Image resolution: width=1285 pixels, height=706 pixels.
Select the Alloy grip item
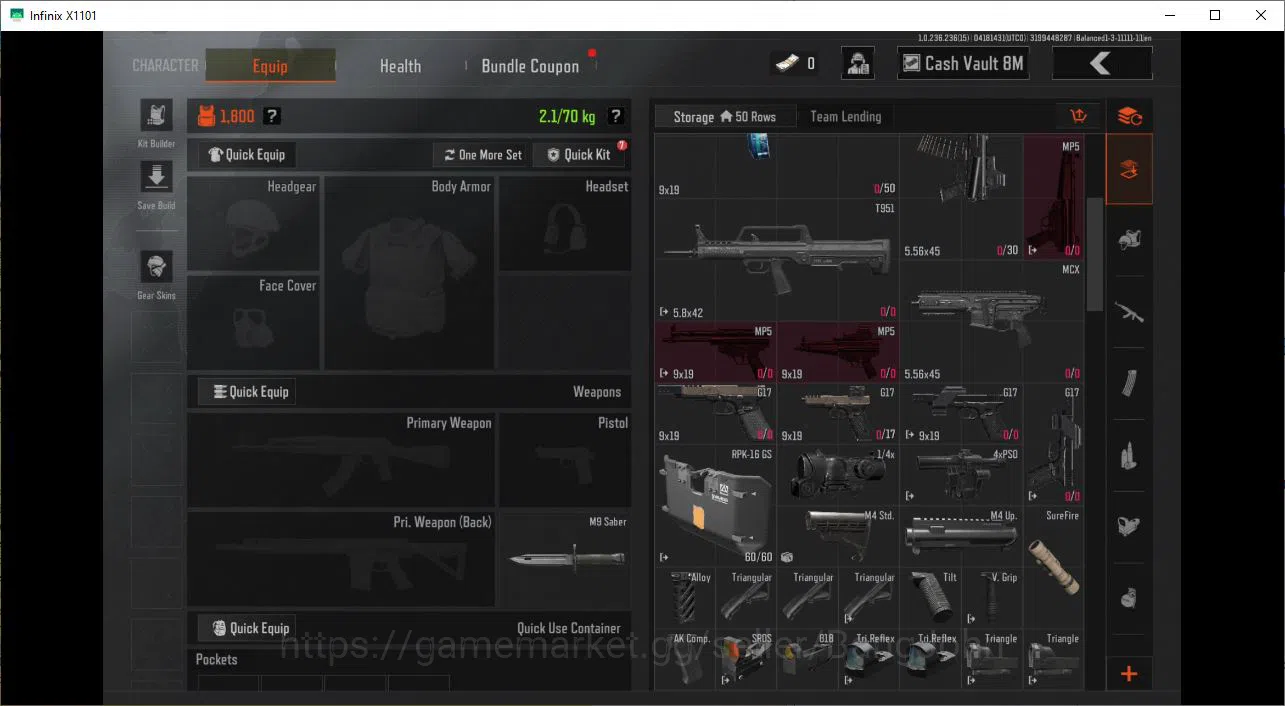pyautogui.click(x=685, y=598)
